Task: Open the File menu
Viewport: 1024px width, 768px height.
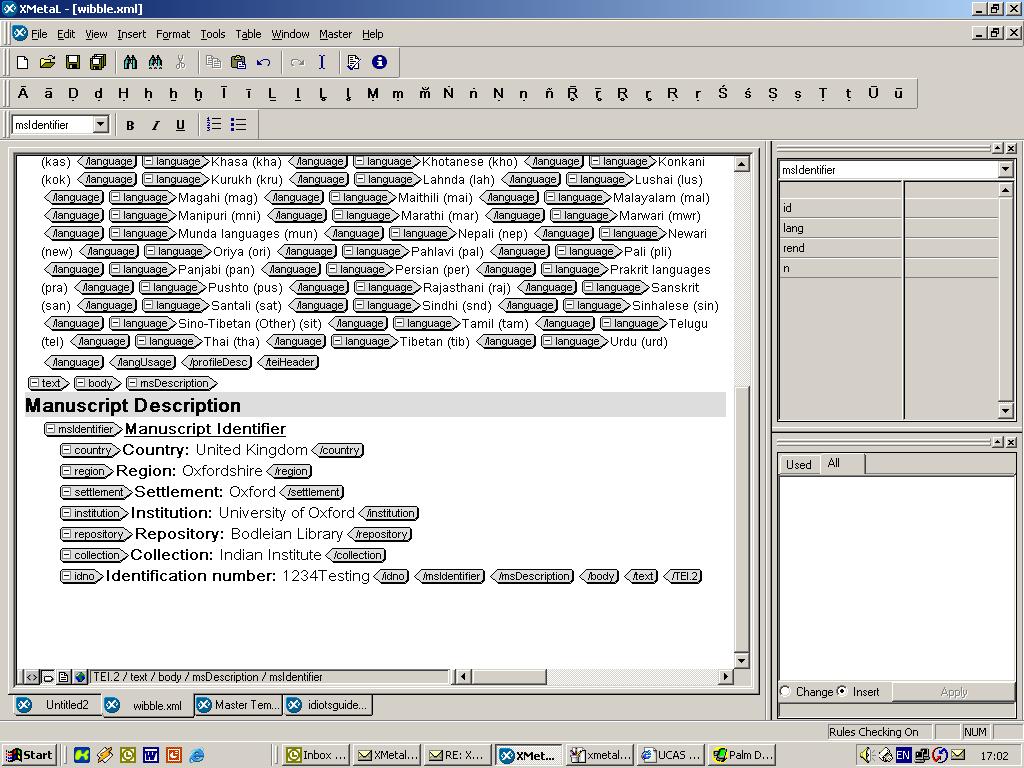Action: click(x=39, y=34)
